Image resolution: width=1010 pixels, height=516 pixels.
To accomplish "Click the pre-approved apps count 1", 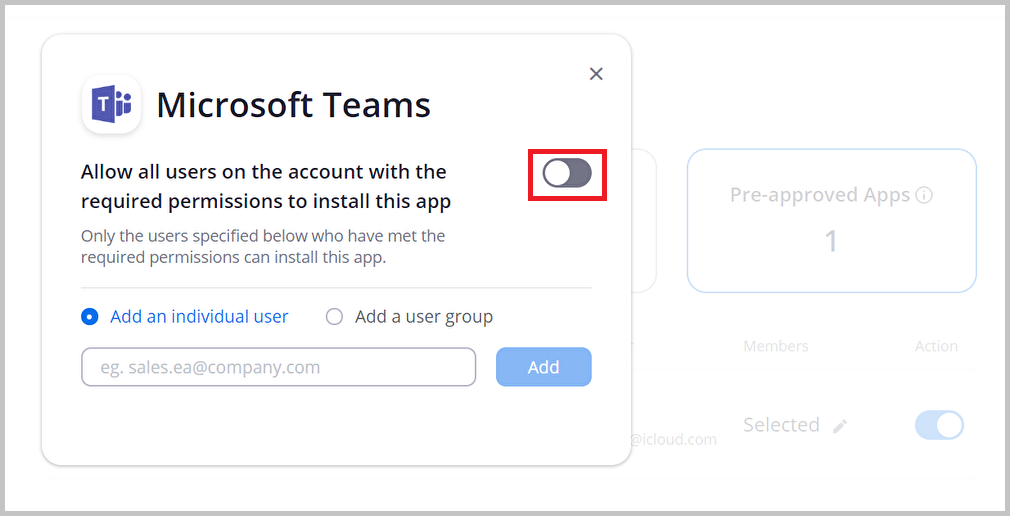I will (x=832, y=241).
